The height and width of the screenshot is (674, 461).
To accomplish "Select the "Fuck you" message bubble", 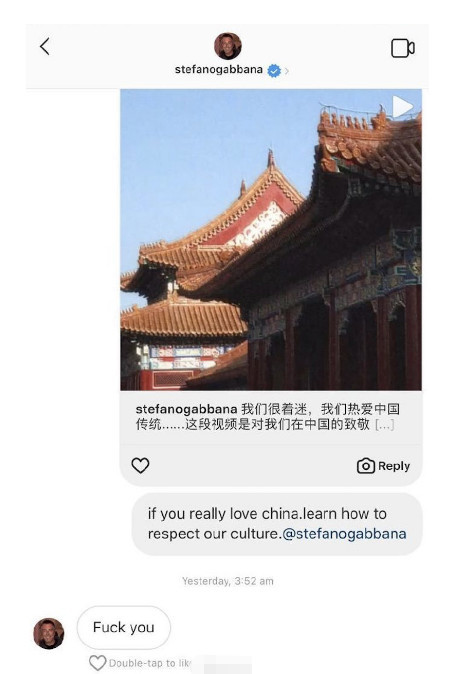I will pos(124,628).
